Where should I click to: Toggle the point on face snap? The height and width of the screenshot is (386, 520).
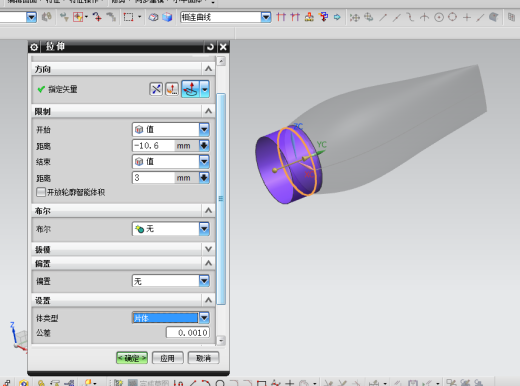(494, 17)
